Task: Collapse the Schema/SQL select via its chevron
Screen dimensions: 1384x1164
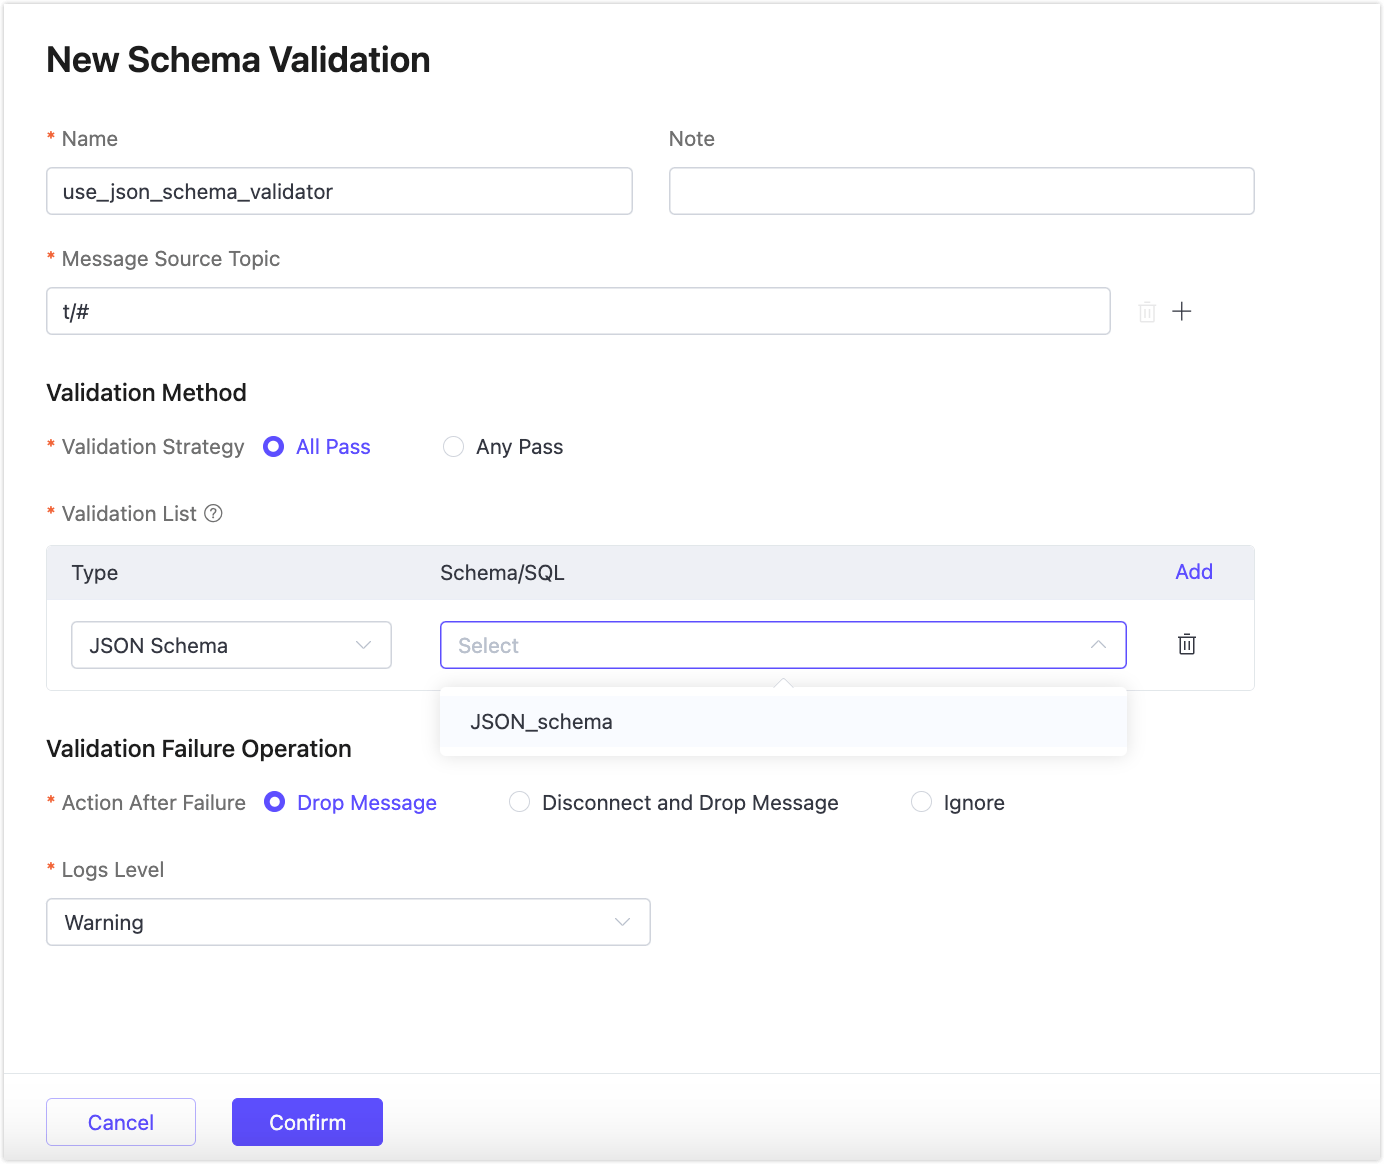Action: [x=1098, y=645]
